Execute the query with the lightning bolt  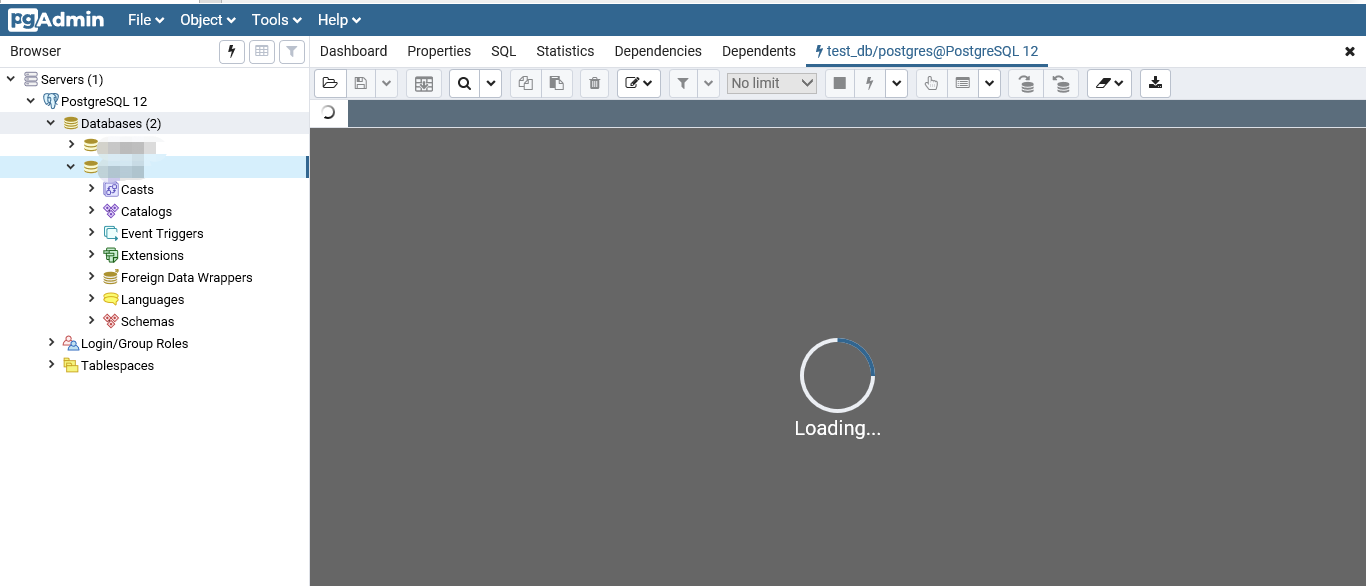(x=868, y=83)
